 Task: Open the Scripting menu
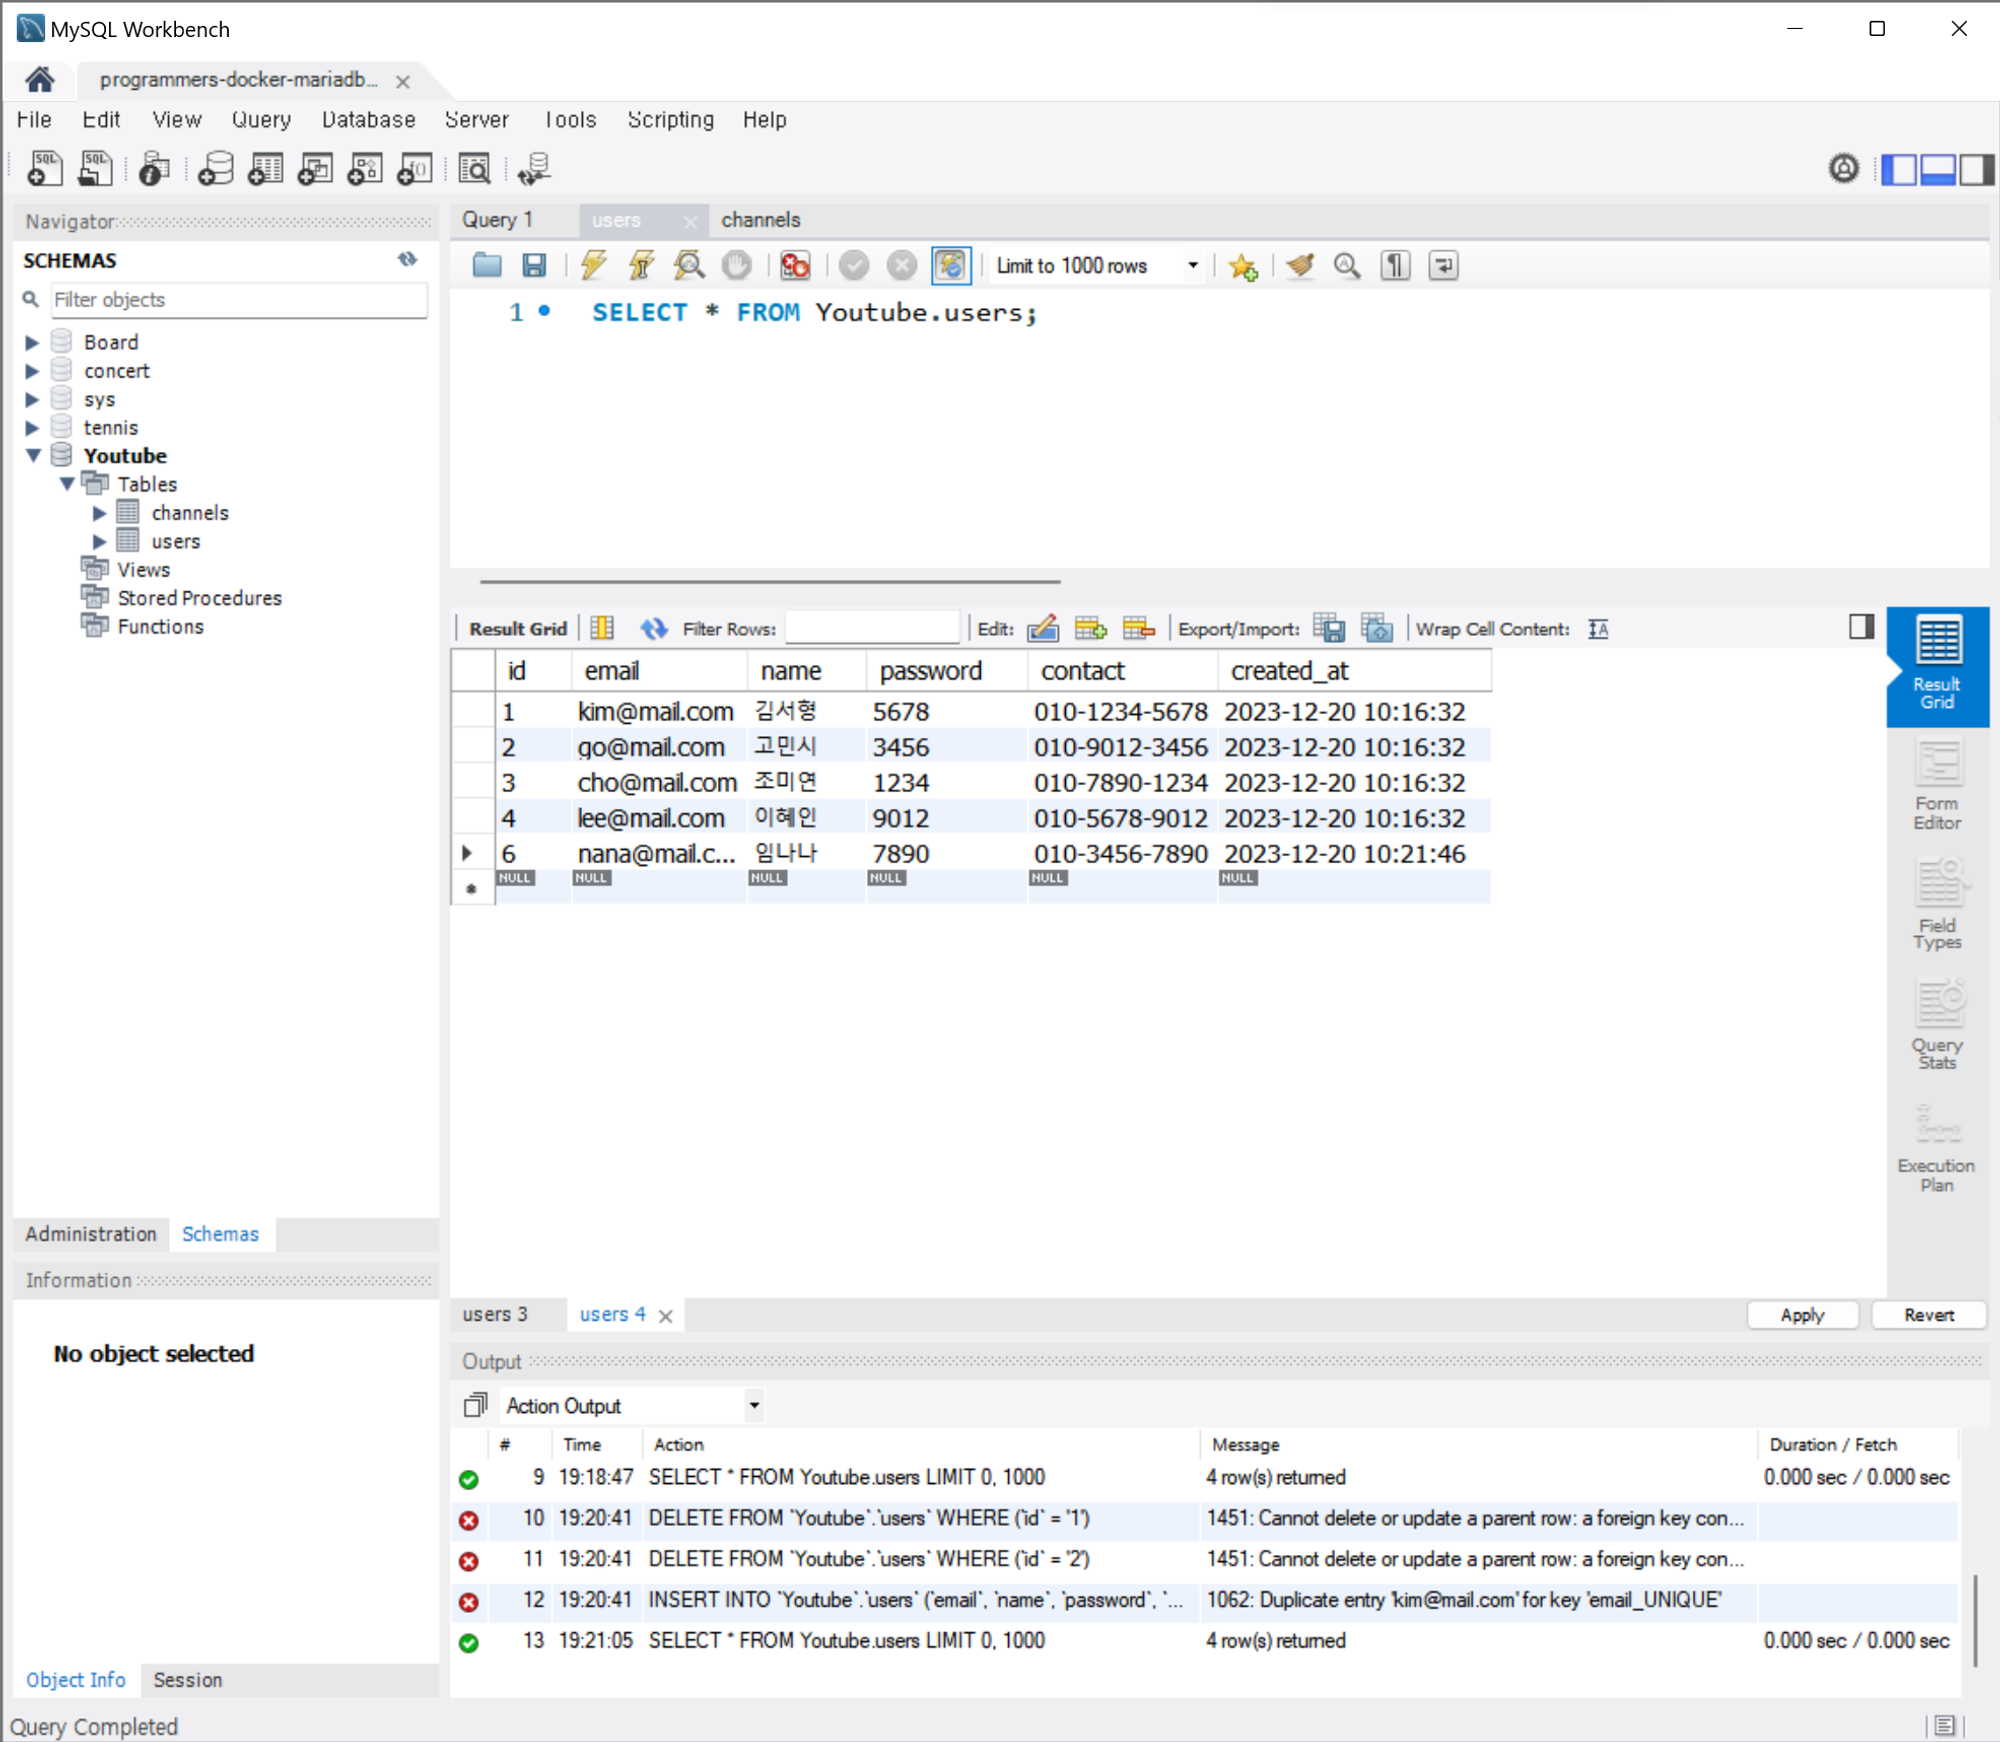[670, 119]
